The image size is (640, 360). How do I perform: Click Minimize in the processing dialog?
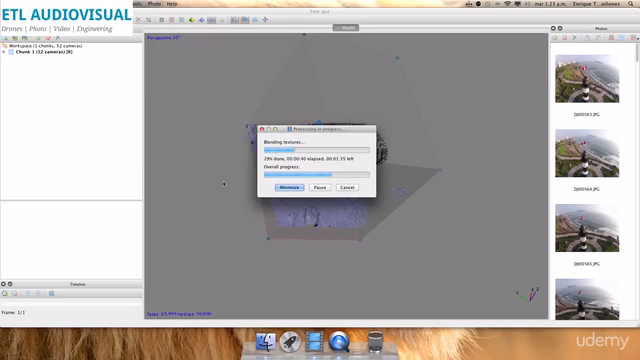coord(289,187)
